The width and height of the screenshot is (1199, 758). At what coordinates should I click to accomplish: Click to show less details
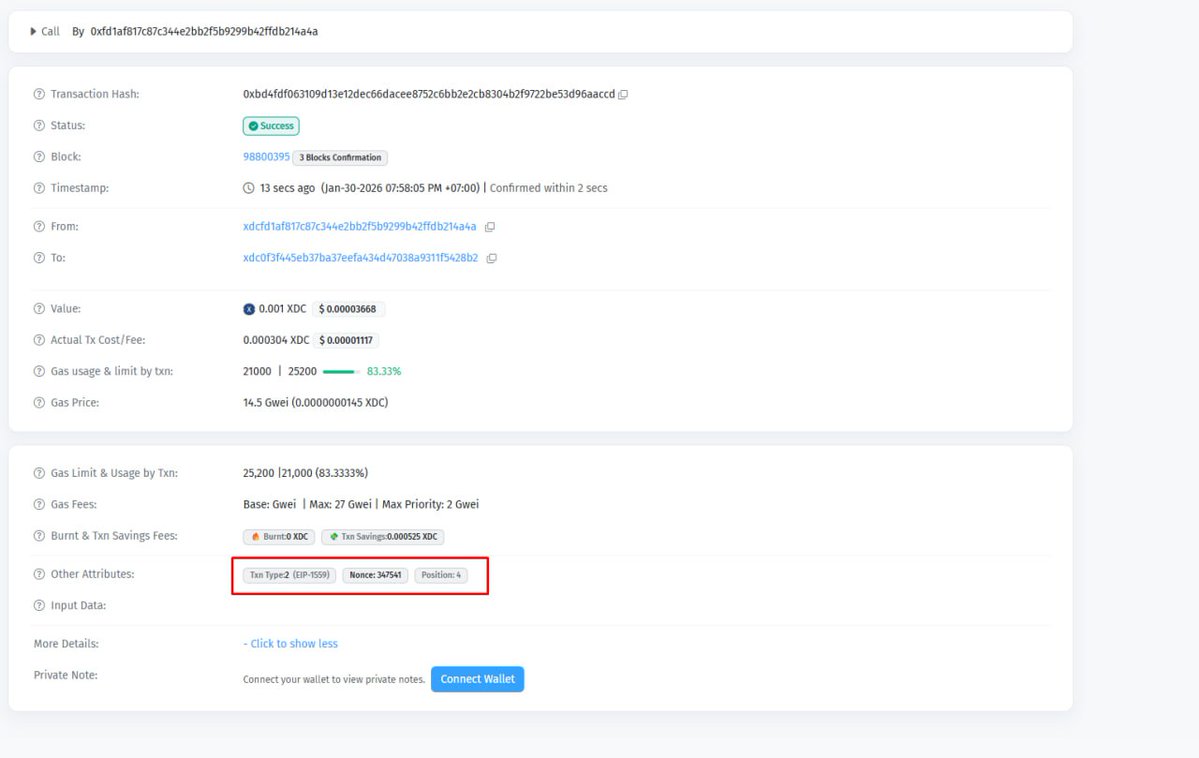291,644
